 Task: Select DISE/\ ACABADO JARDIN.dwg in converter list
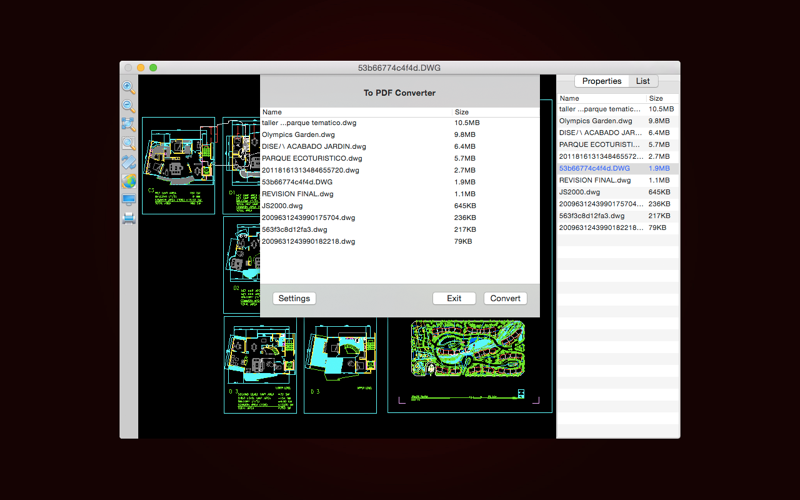tap(400, 146)
